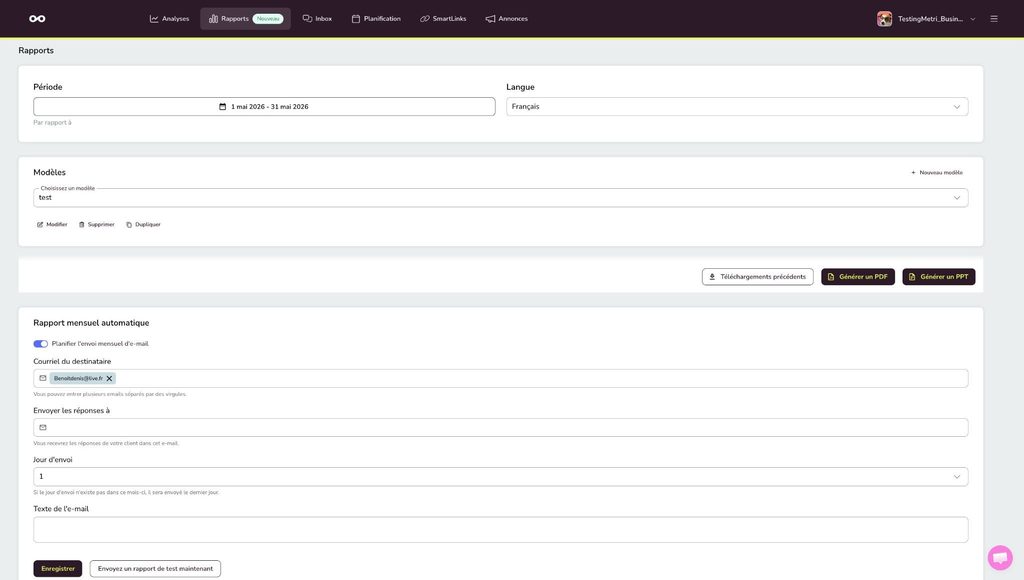This screenshot has width=1024, height=580.
Task: Click the Nouveau badge on Rapports
Action: [x=268, y=18]
